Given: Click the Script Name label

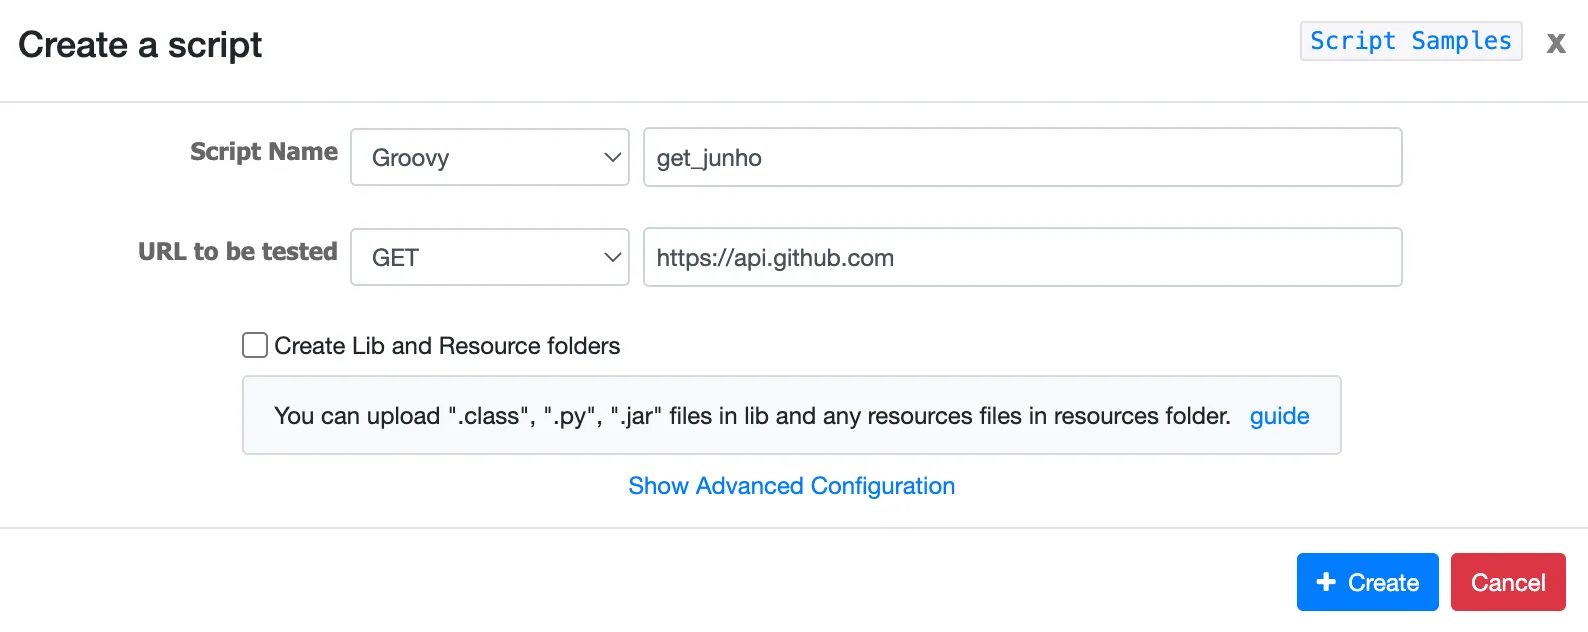Looking at the screenshot, I should coord(264,152).
